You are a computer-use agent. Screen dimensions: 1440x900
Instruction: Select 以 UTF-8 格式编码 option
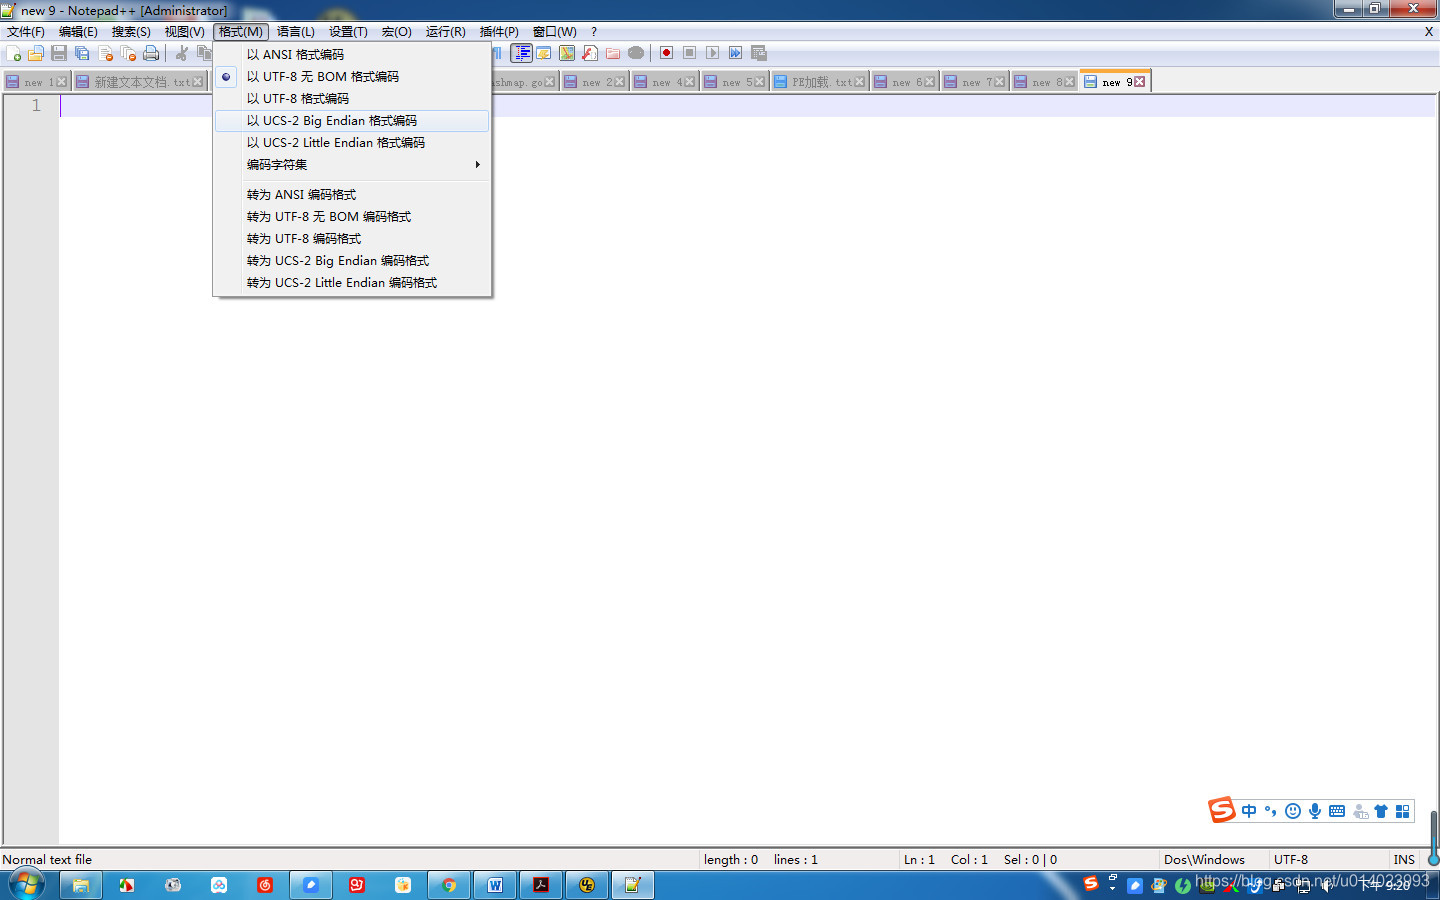coord(352,98)
